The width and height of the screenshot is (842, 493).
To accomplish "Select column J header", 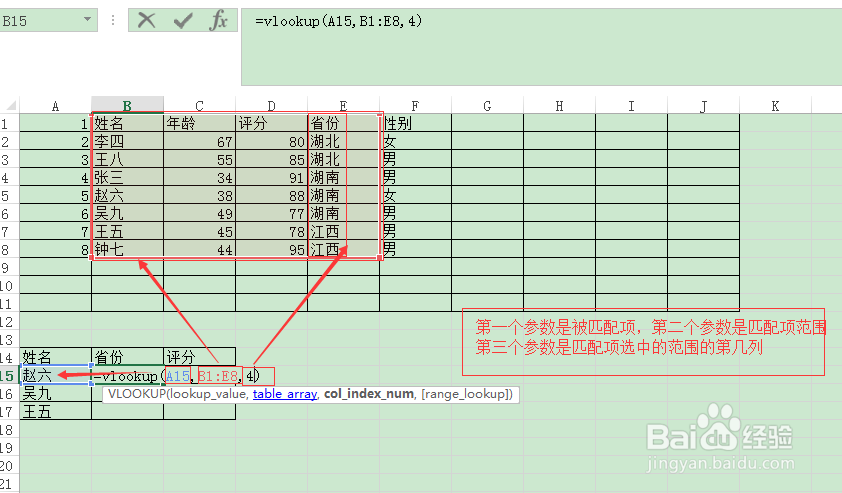I will 703,105.
